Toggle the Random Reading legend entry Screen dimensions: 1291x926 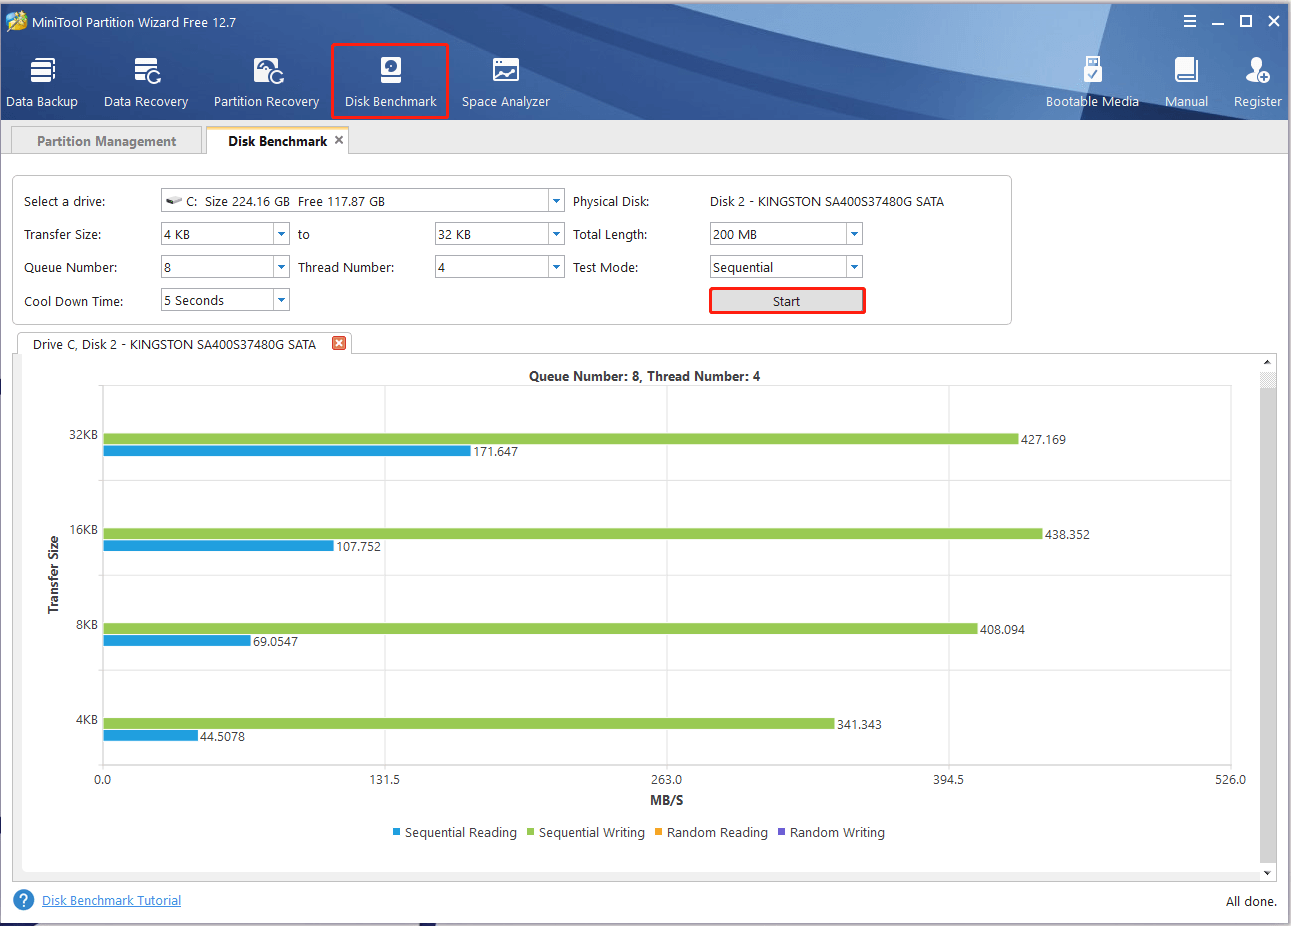711,832
